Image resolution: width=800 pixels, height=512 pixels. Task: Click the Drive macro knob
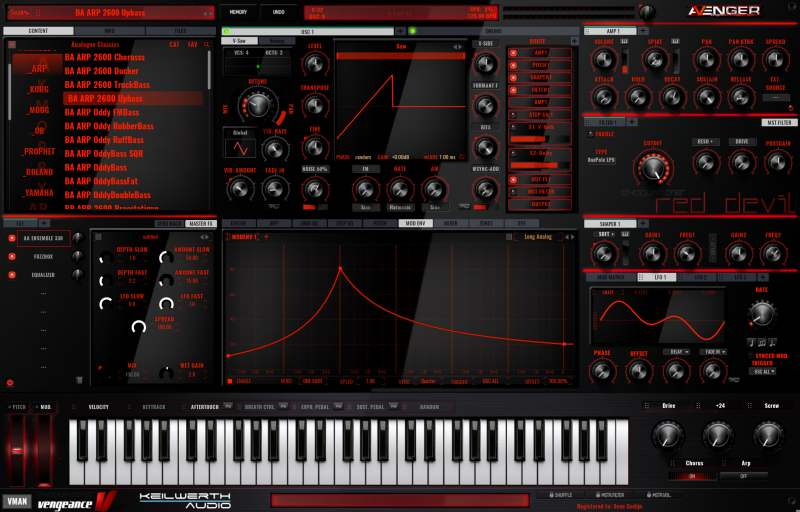pos(668,436)
